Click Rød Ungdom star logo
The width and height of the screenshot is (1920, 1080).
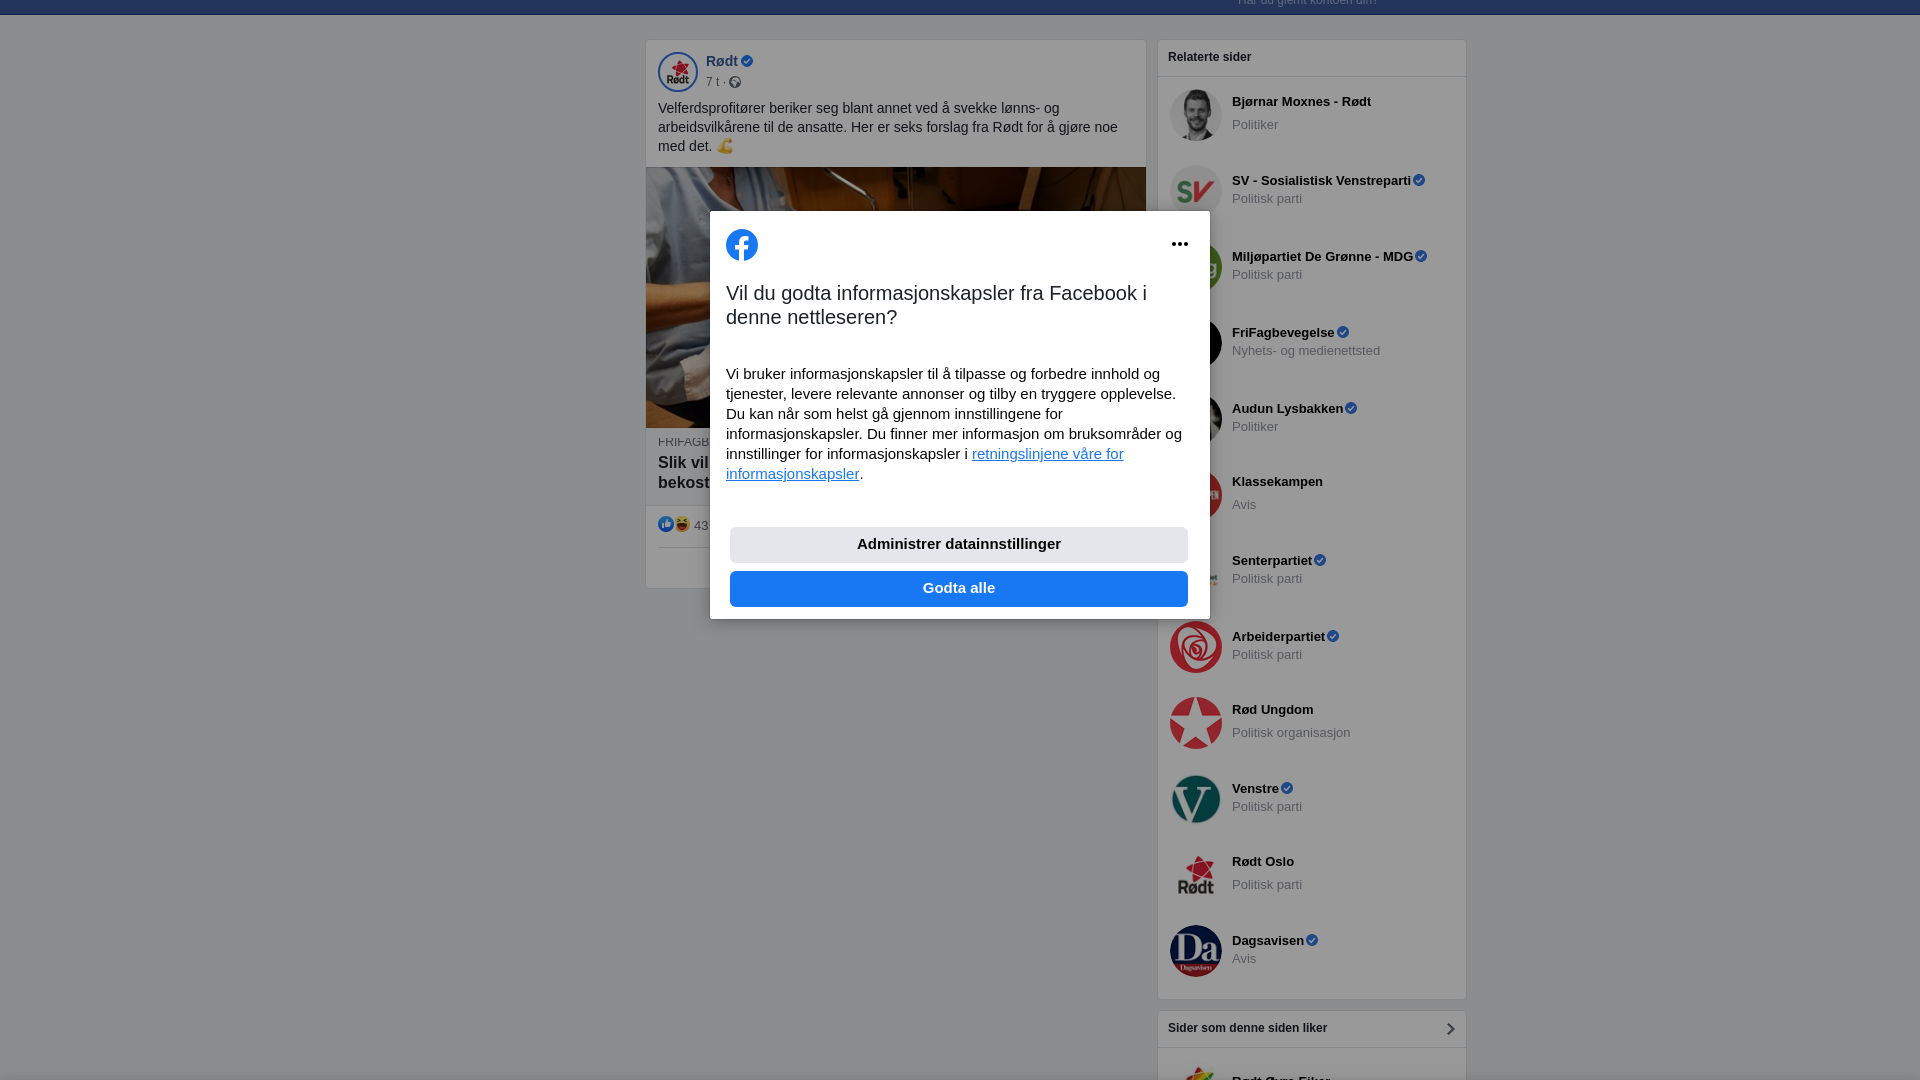(1195, 723)
